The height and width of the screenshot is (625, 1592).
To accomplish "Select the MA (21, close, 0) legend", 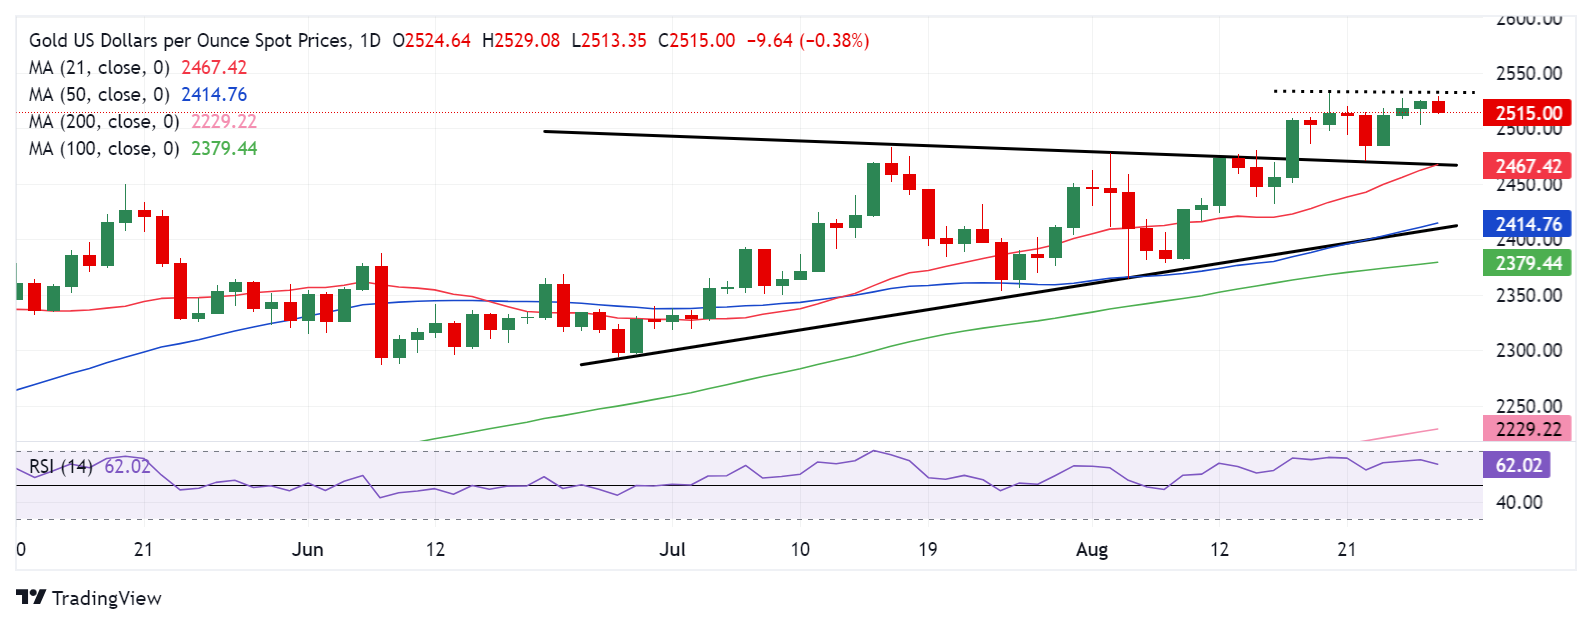I will coord(99,68).
